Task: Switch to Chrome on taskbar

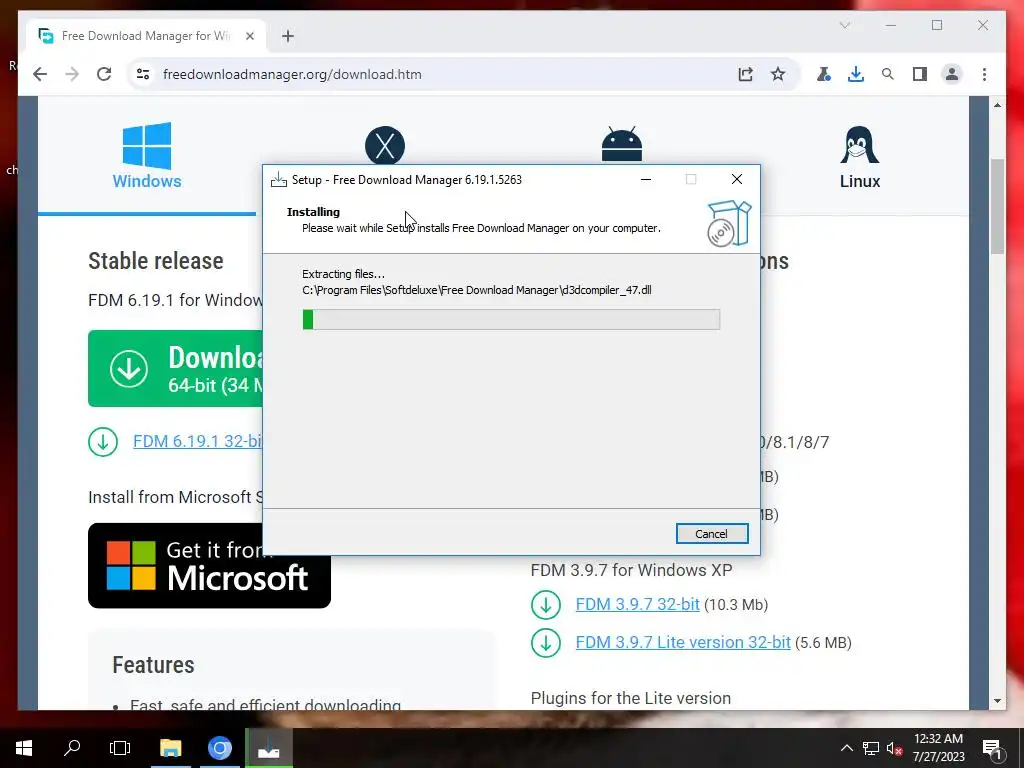Action: pyautogui.click(x=219, y=748)
